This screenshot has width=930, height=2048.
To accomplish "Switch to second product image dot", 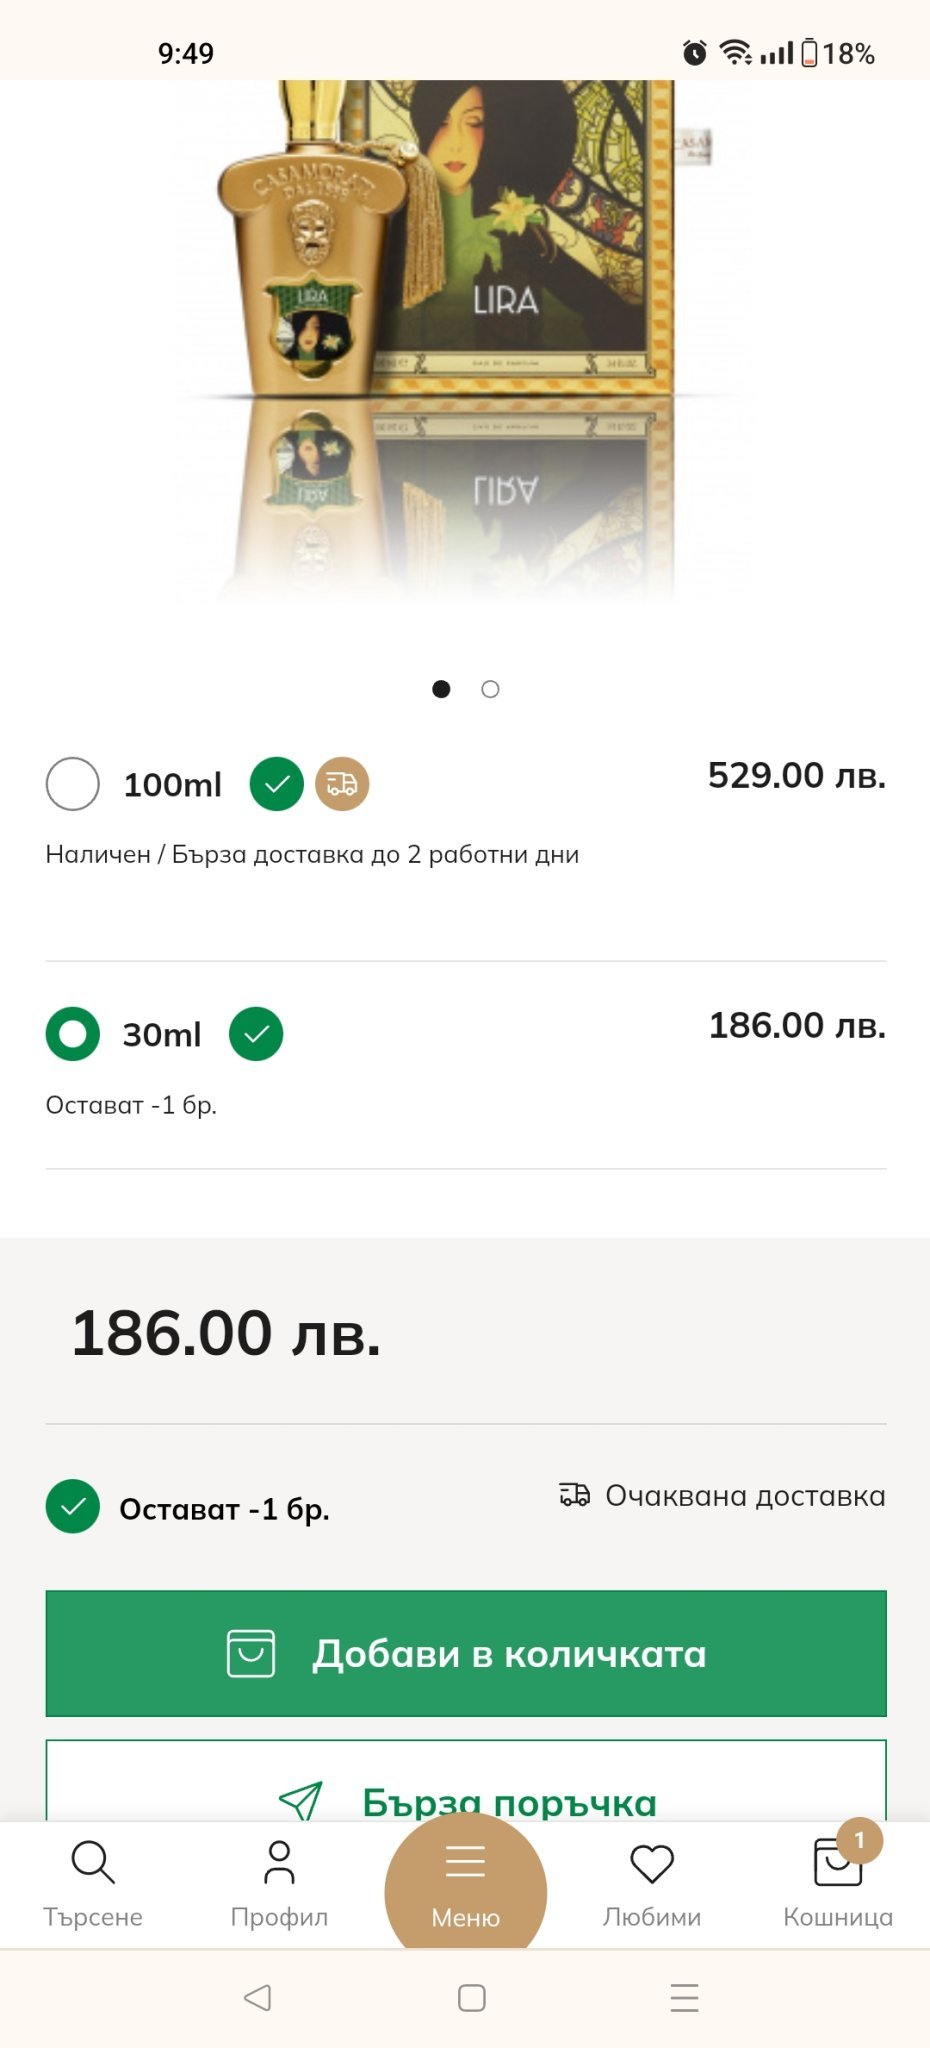I will (x=490, y=689).
